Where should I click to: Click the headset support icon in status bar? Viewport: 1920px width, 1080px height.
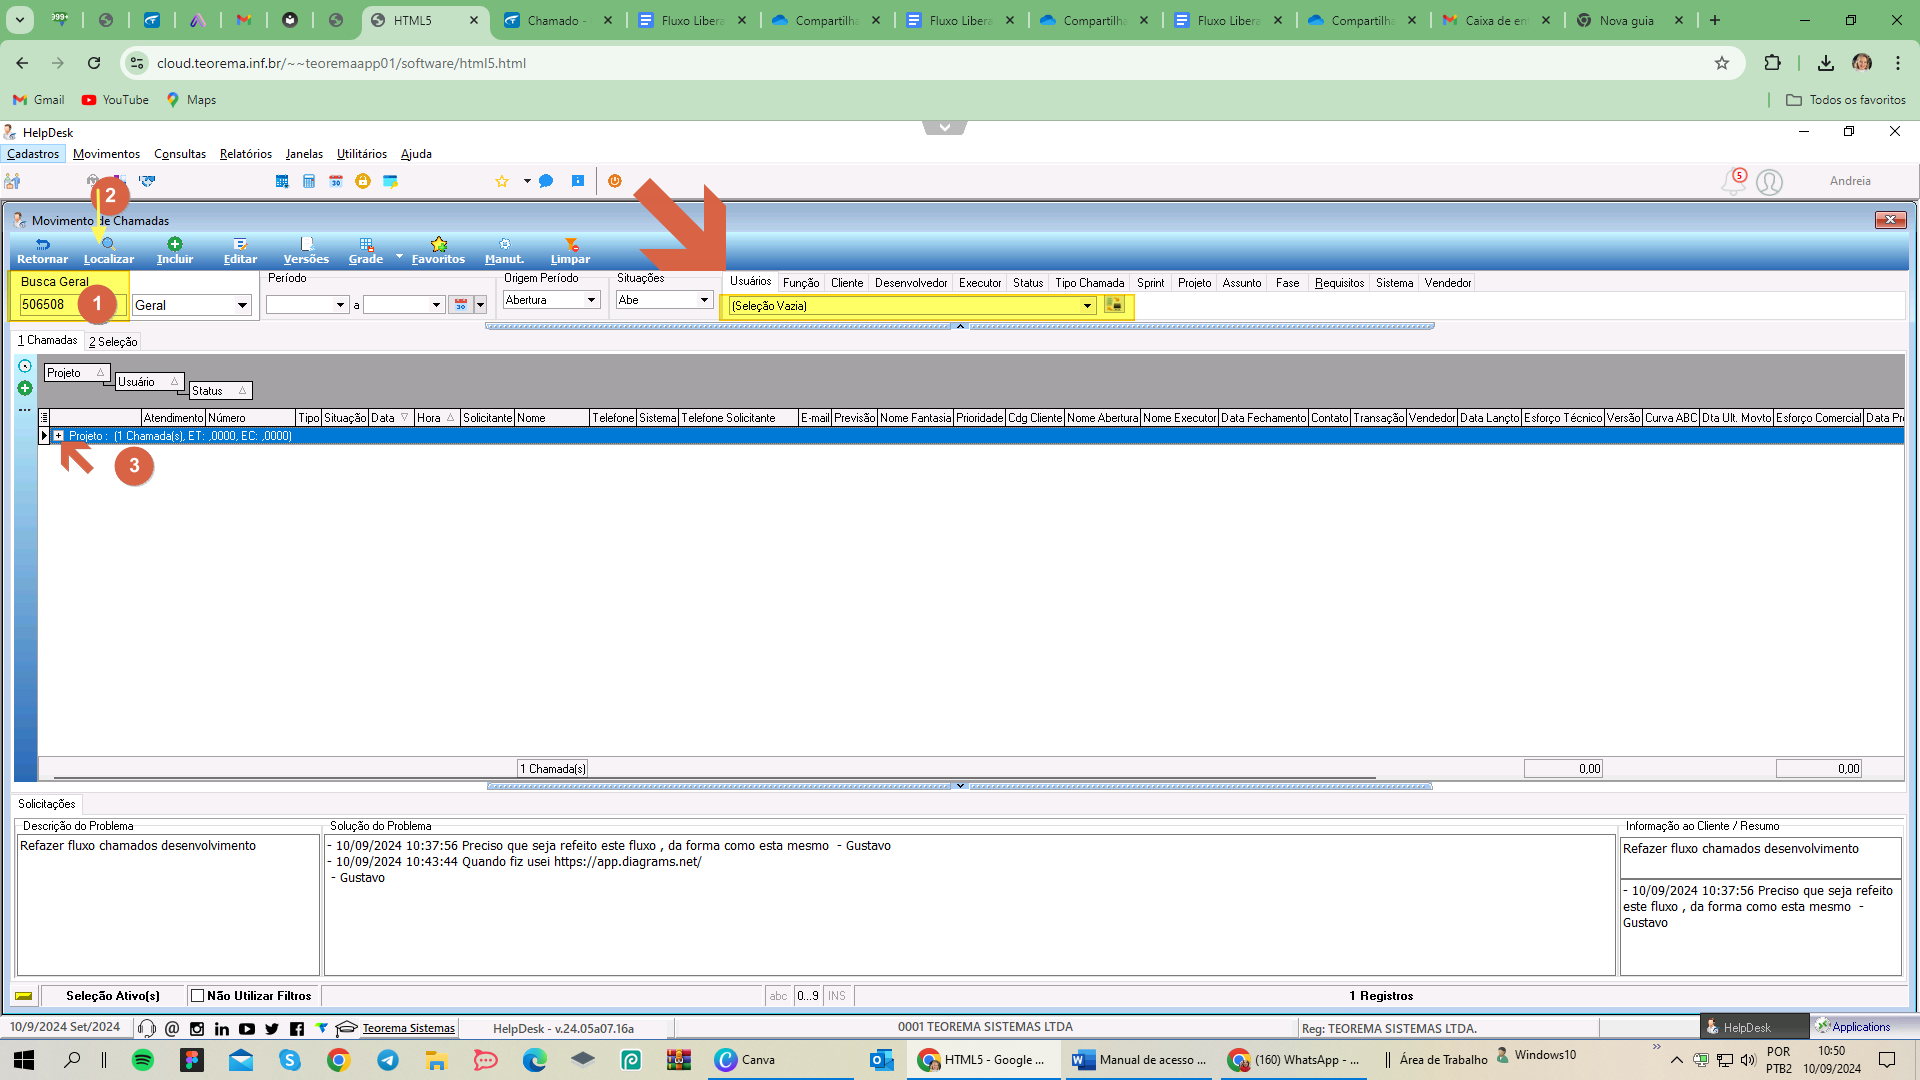147,1028
